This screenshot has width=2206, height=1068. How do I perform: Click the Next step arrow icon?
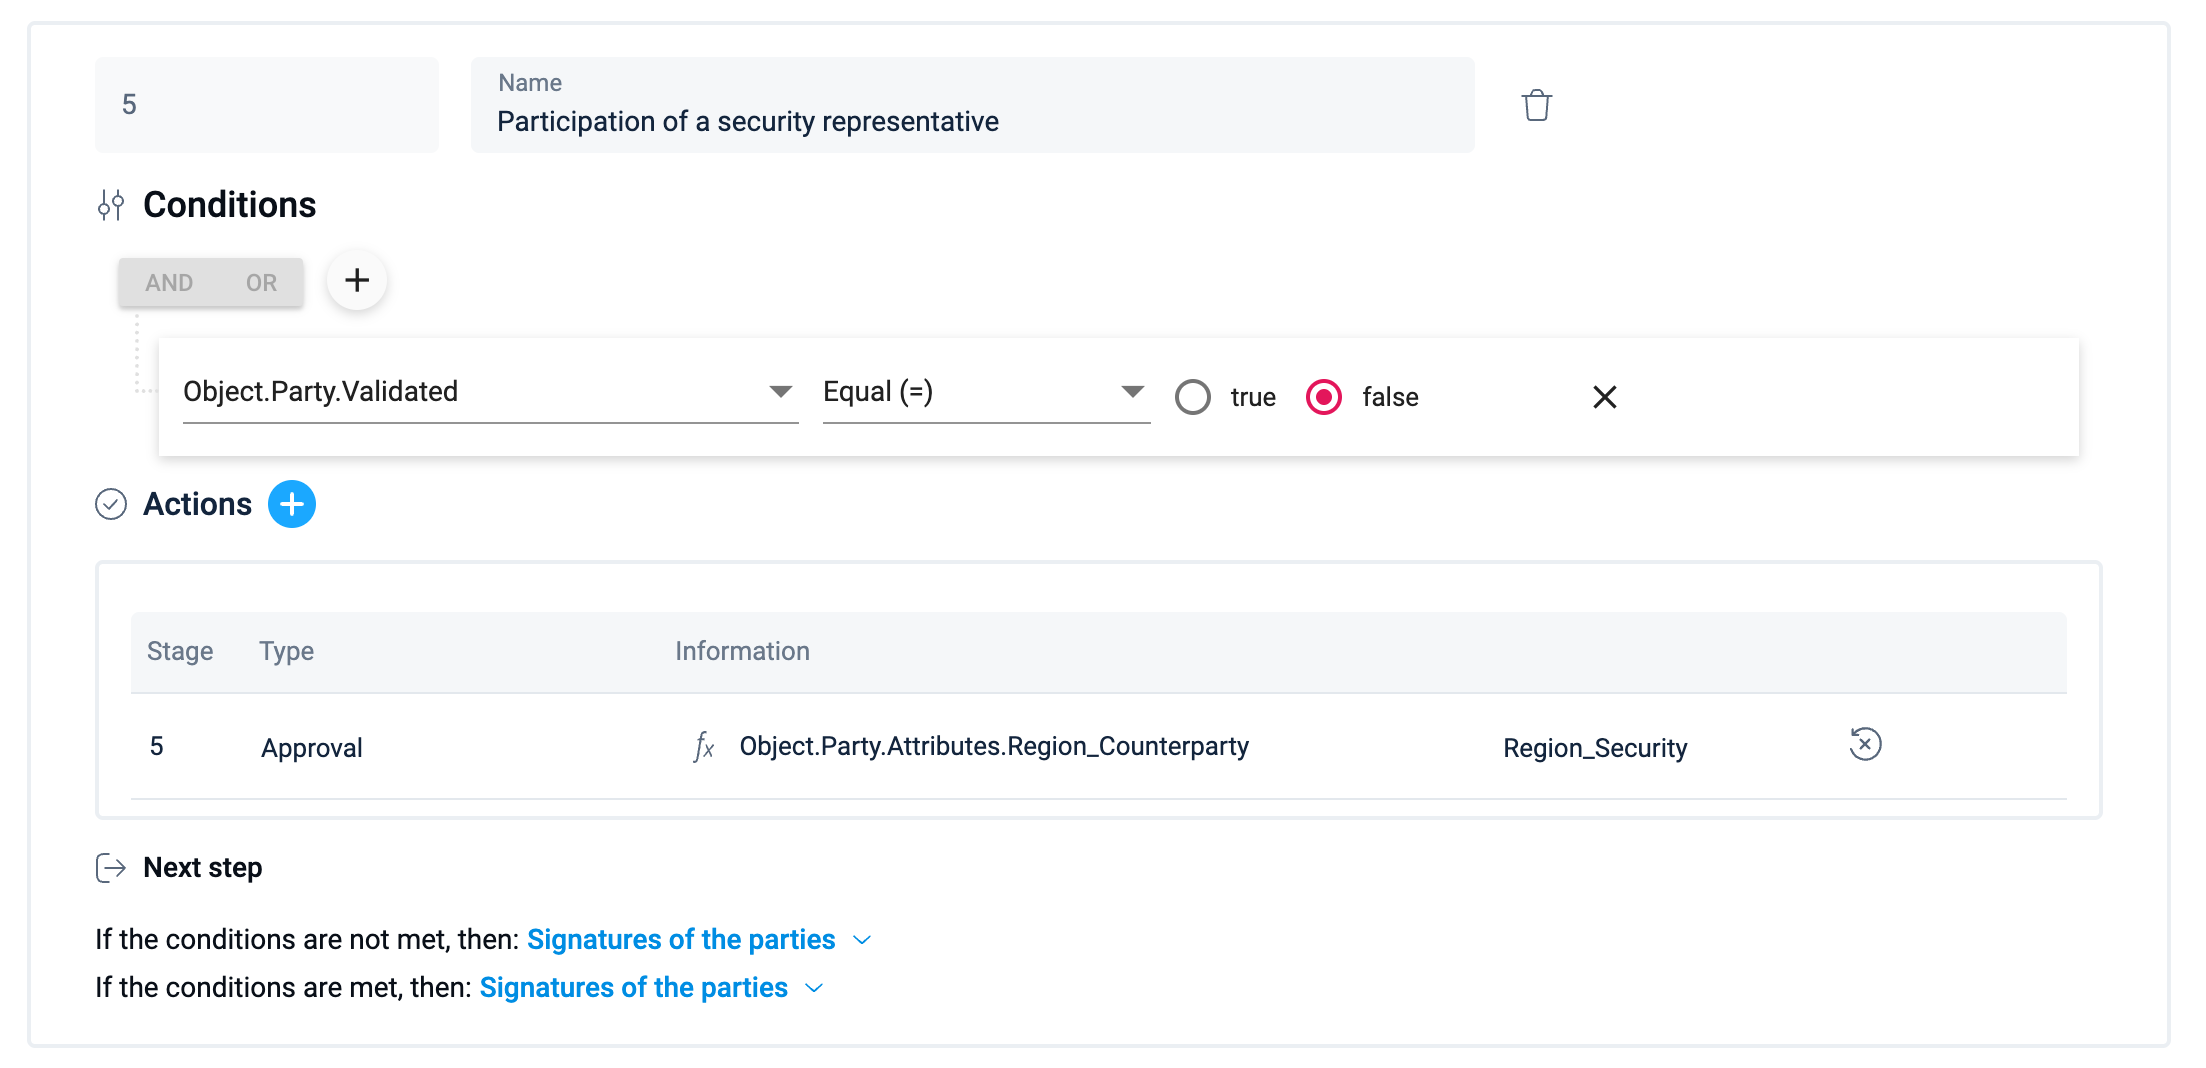tap(111, 868)
